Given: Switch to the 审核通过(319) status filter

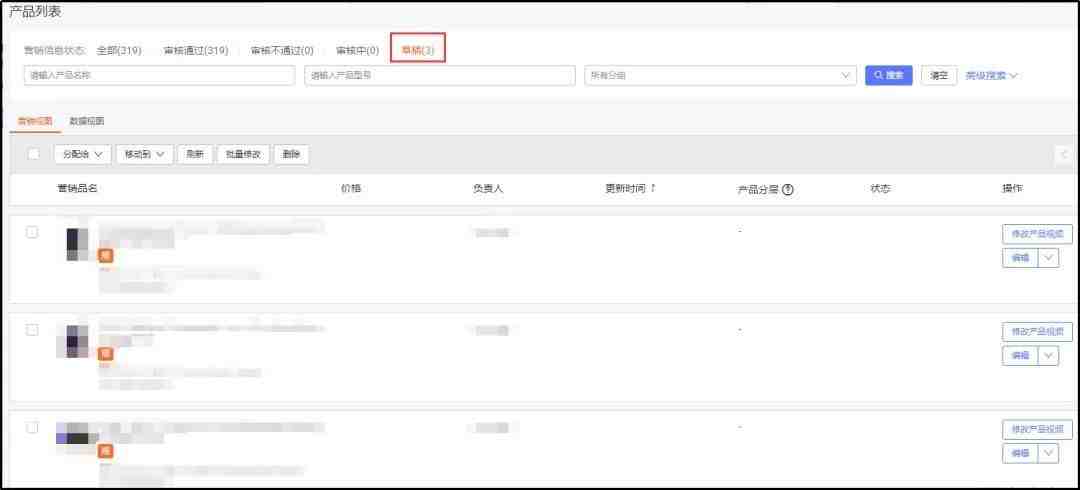Looking at the screenshot, I should click(196, 50).
